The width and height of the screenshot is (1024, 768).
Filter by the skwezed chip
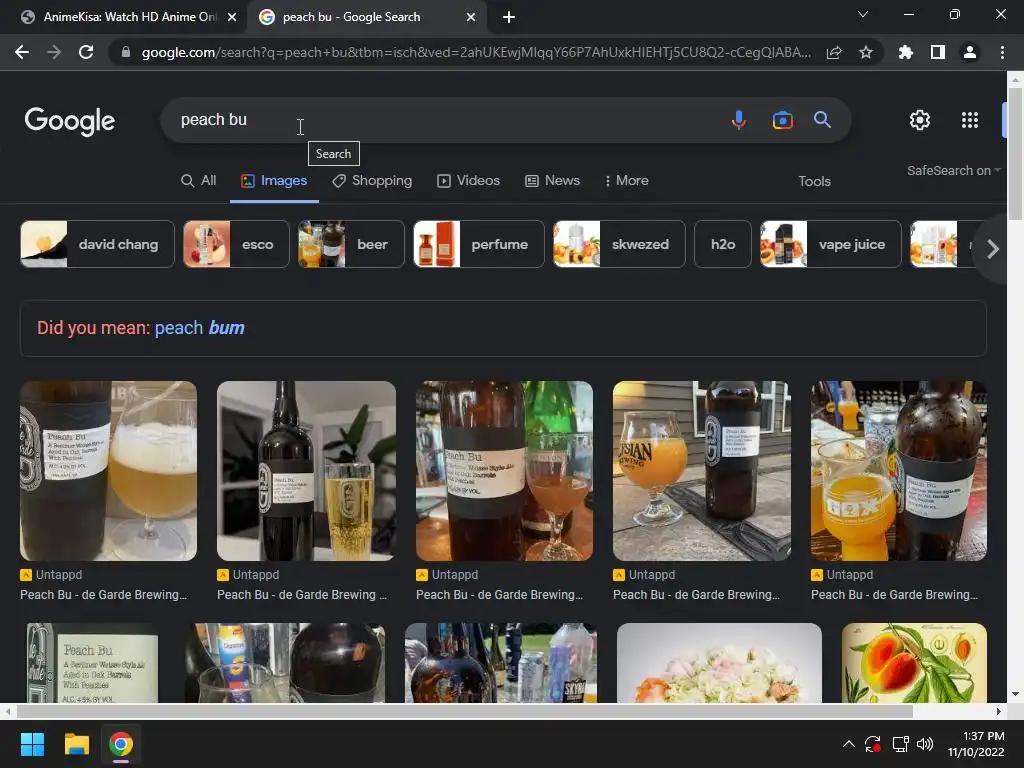(x=619, y=244)
